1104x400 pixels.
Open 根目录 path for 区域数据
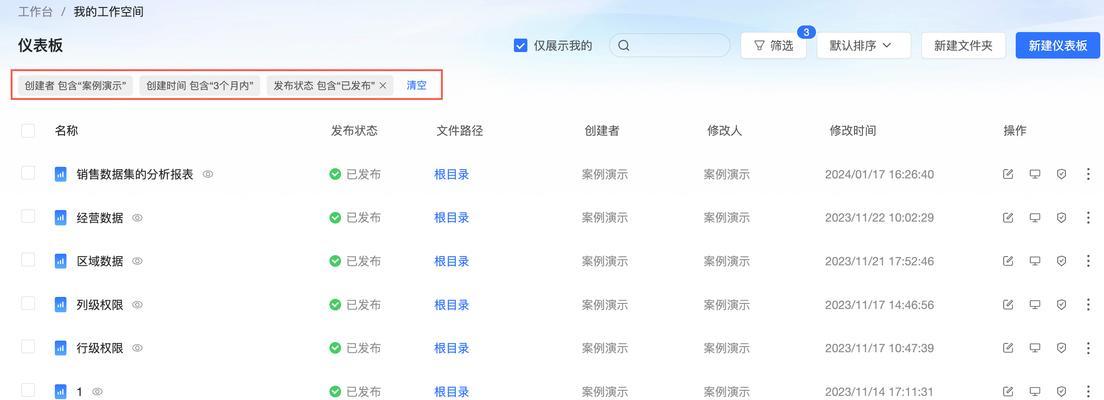pyautogui.click(x=451, y=261)
